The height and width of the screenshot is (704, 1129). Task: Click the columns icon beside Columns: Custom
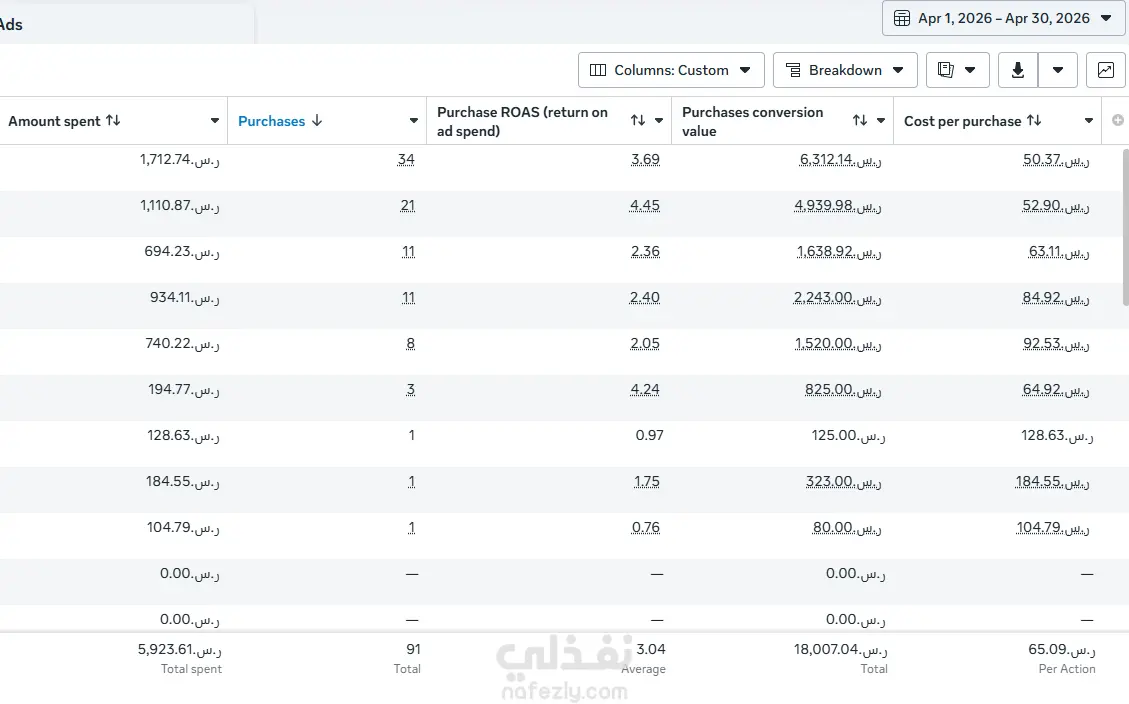tap(598, 70)
